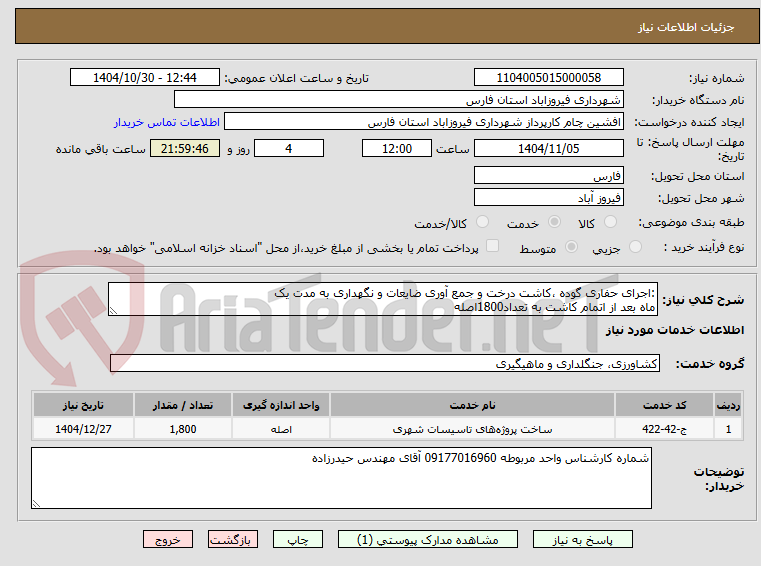Click the شماره نیاز label
761x566 pixels.
[x=716, y=78]
